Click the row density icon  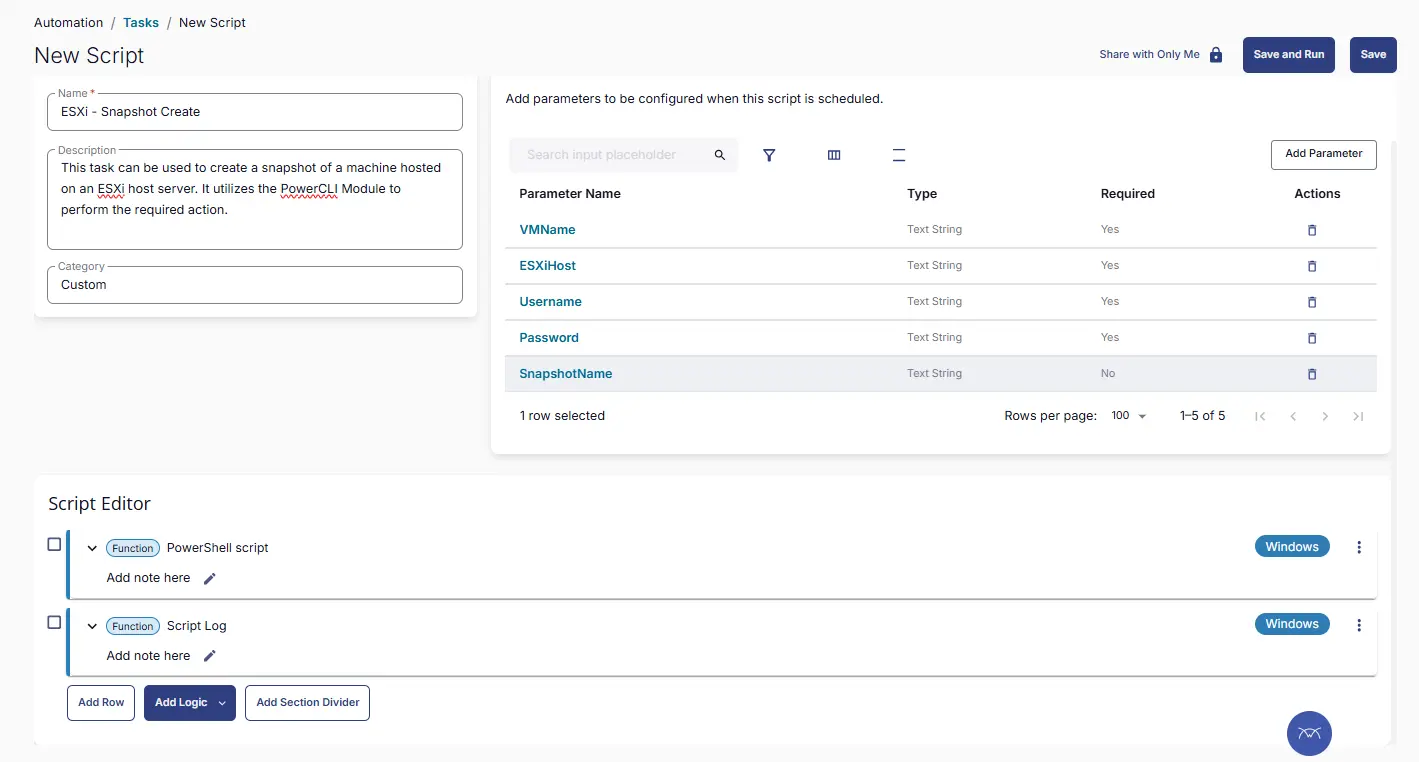(899, 155)
